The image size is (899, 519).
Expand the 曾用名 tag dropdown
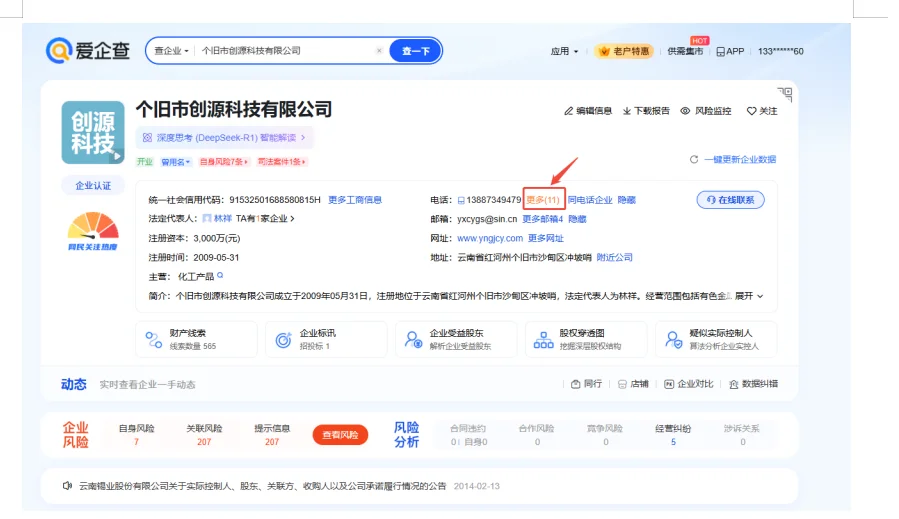[x=175, y=162]
